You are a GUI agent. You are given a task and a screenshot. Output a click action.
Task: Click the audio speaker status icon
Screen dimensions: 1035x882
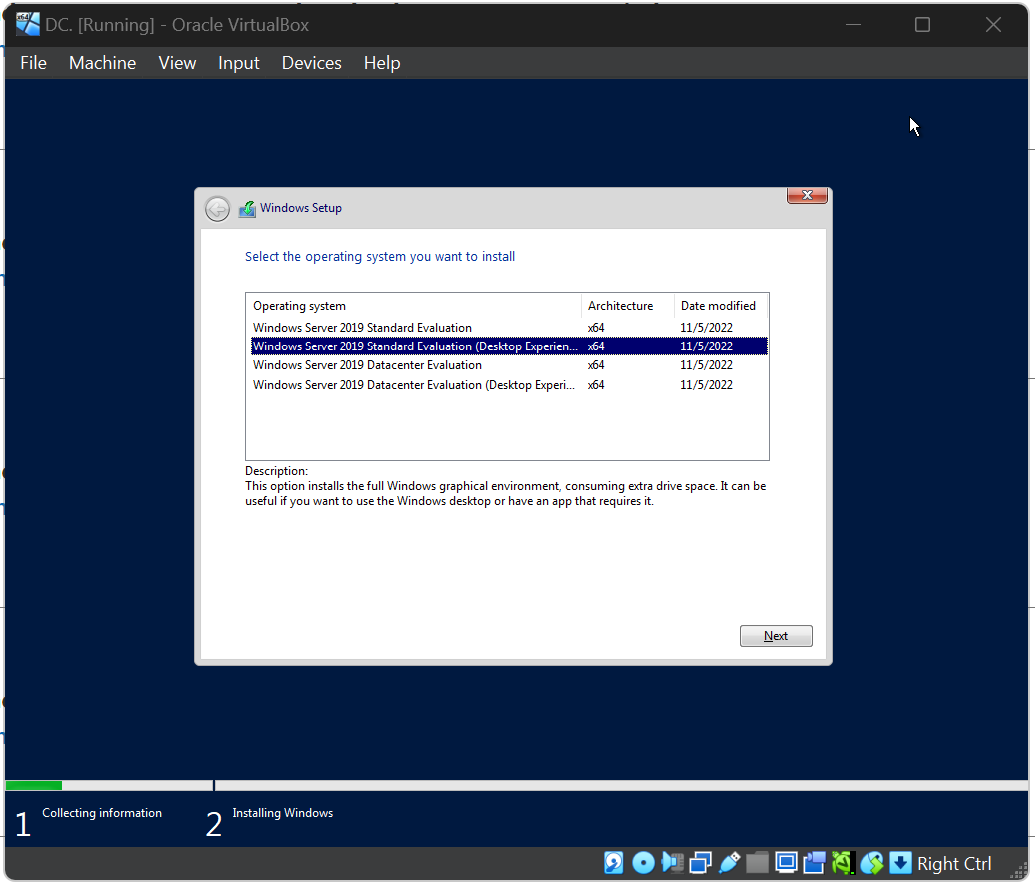click(x=673, y=862)
